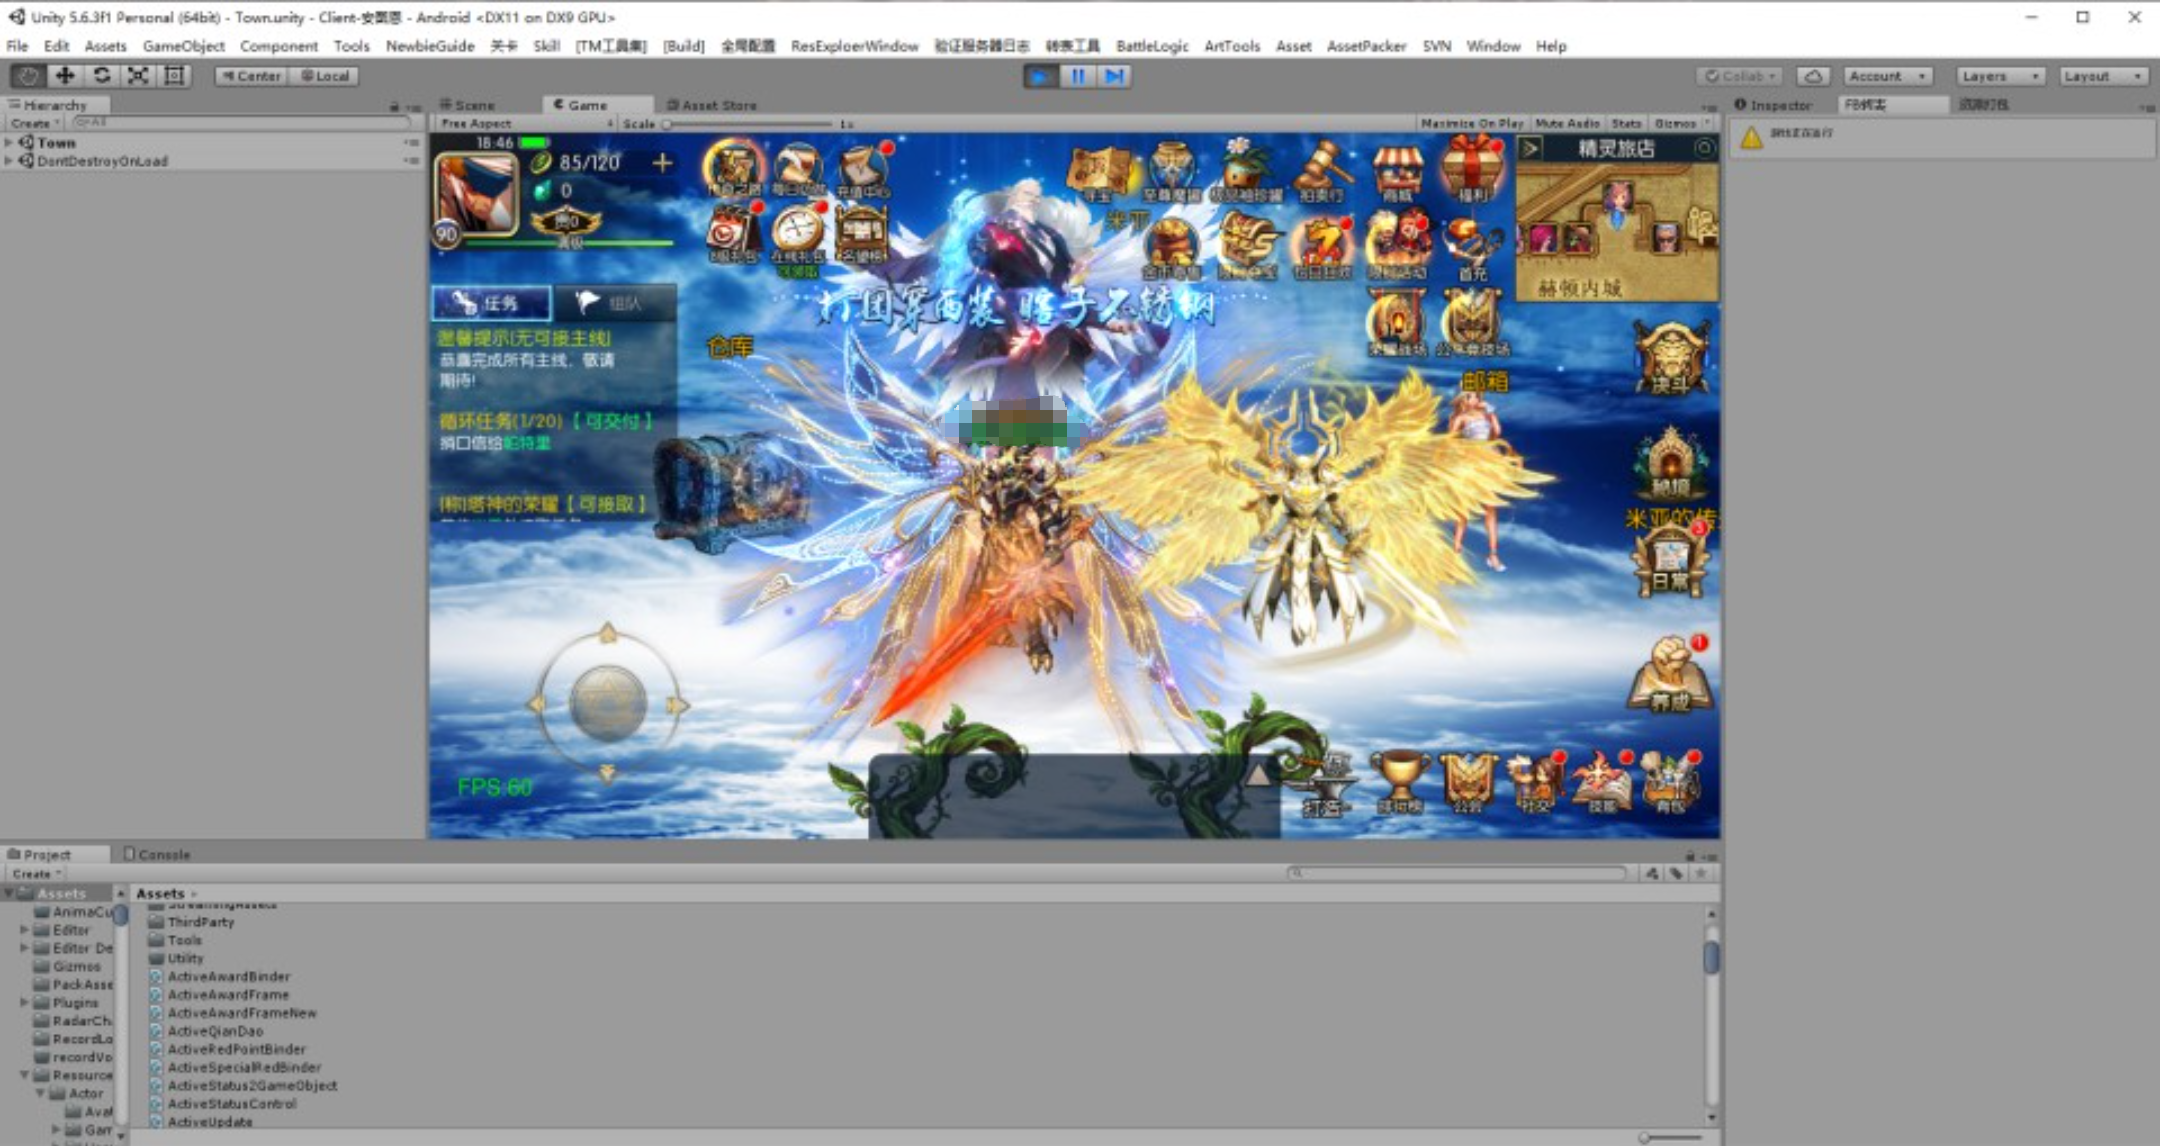Screen dimensions: 2160x1146
Task: Expand the Town scene in Hierarchy
Action: point(9,143)
